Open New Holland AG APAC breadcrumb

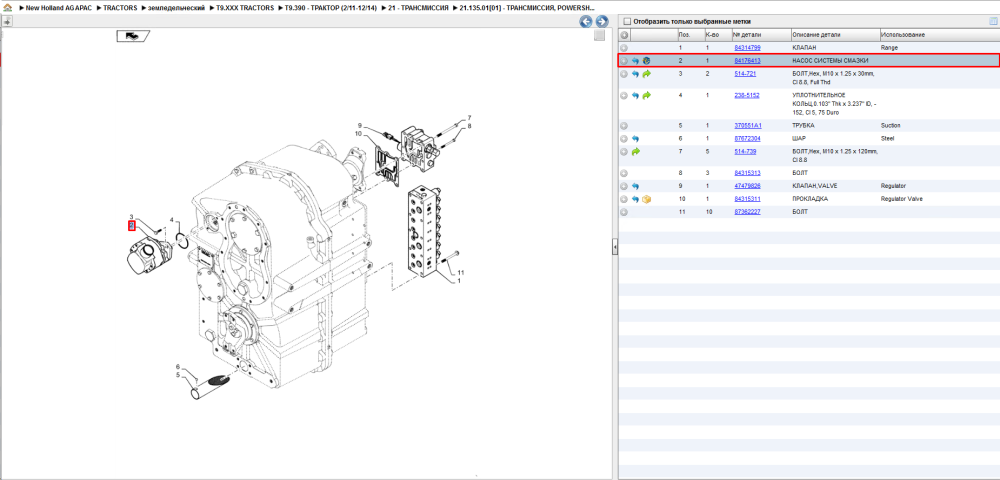[58, 8]
